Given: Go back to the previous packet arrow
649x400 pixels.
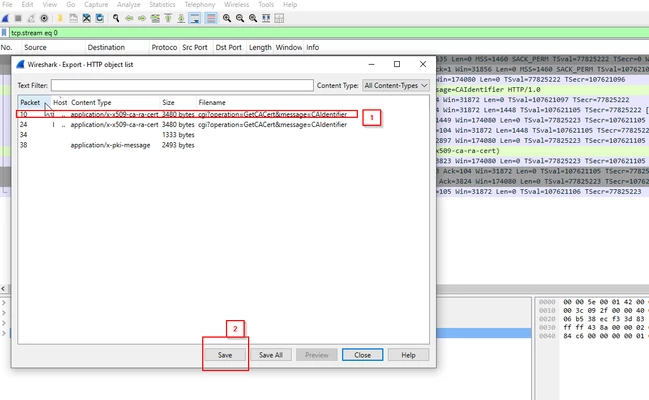Looking at the screenshot, I should click(129, 18).
